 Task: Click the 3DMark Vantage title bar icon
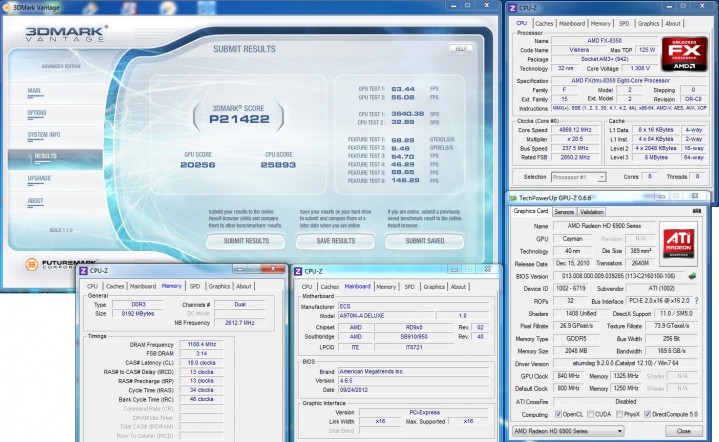coord(6,7)
